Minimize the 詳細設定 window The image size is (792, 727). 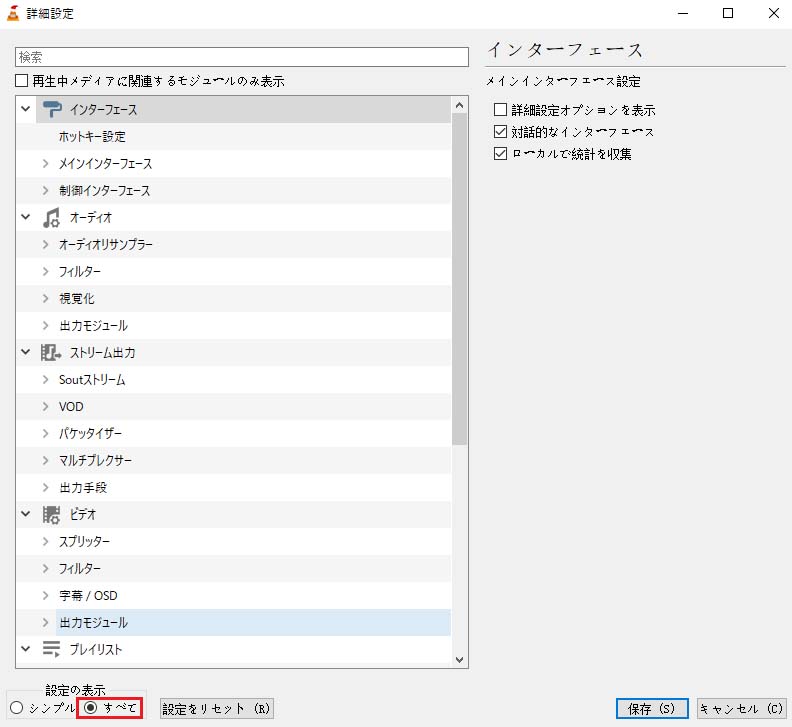(683, 13)
